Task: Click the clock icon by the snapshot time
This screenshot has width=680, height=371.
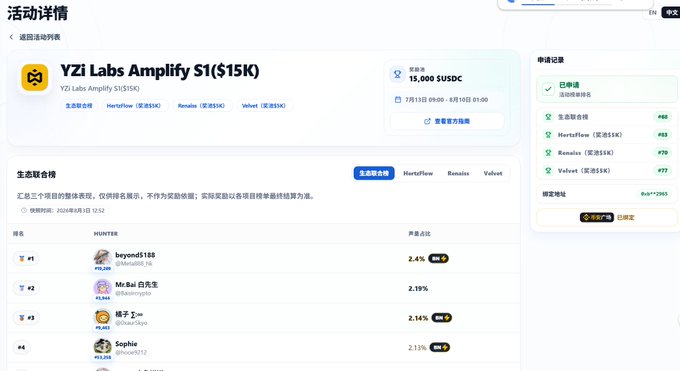Action: click(24, 210)
